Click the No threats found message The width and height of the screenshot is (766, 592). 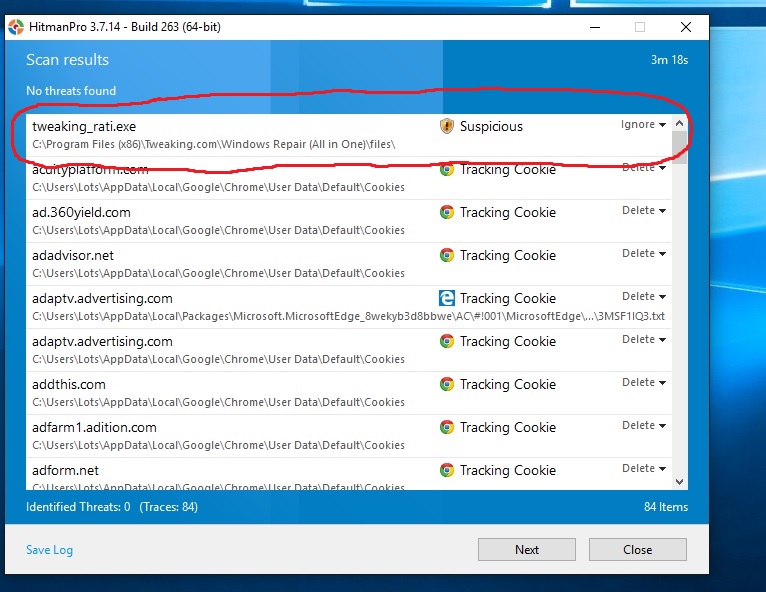[71, 91]
